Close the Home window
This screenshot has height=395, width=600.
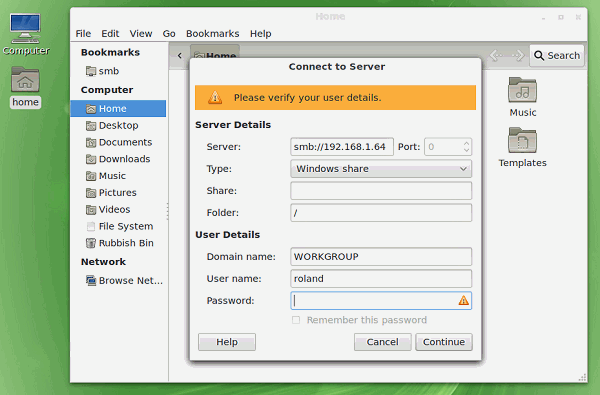(578, 17)
